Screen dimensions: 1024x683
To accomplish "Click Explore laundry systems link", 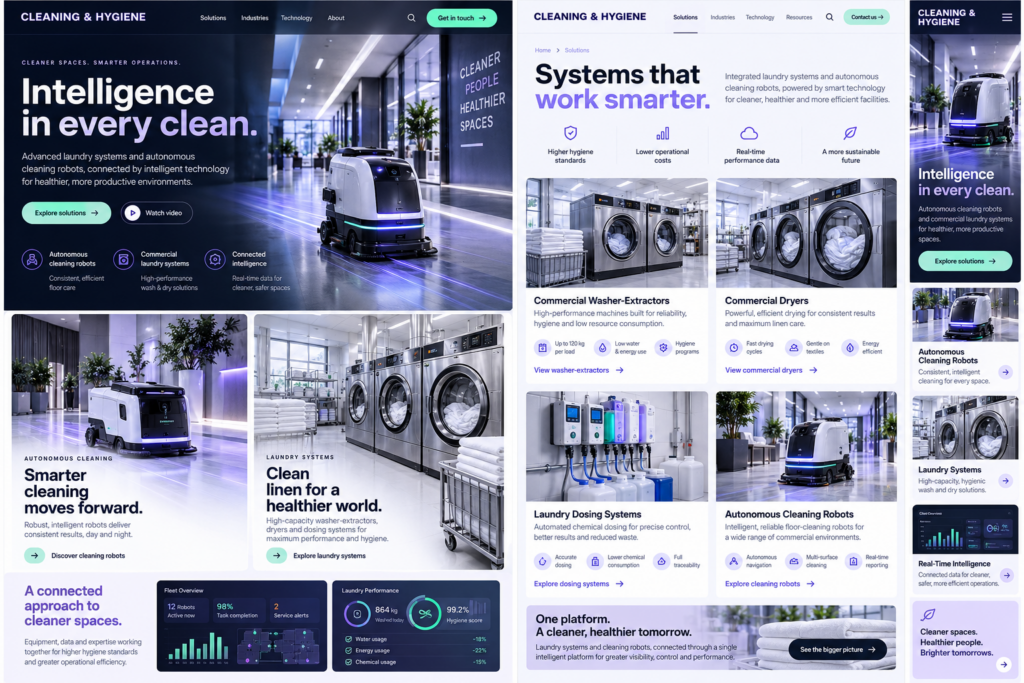I will pos(317,556).
